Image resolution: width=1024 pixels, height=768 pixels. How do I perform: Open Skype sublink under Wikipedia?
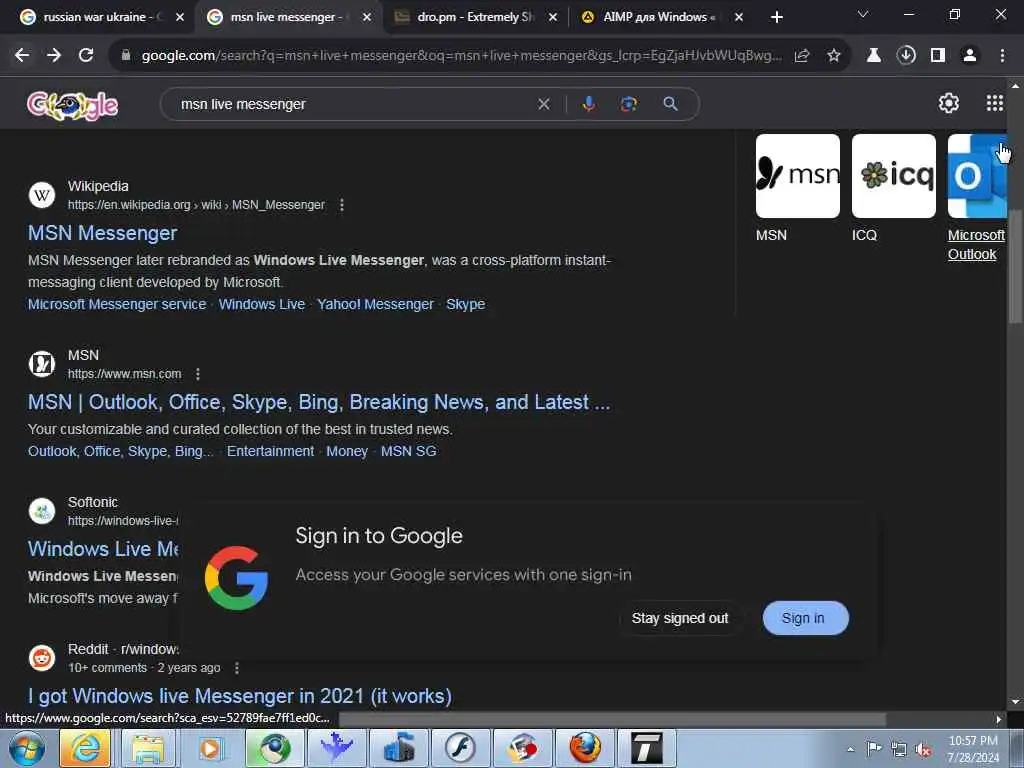click(465, 304)
